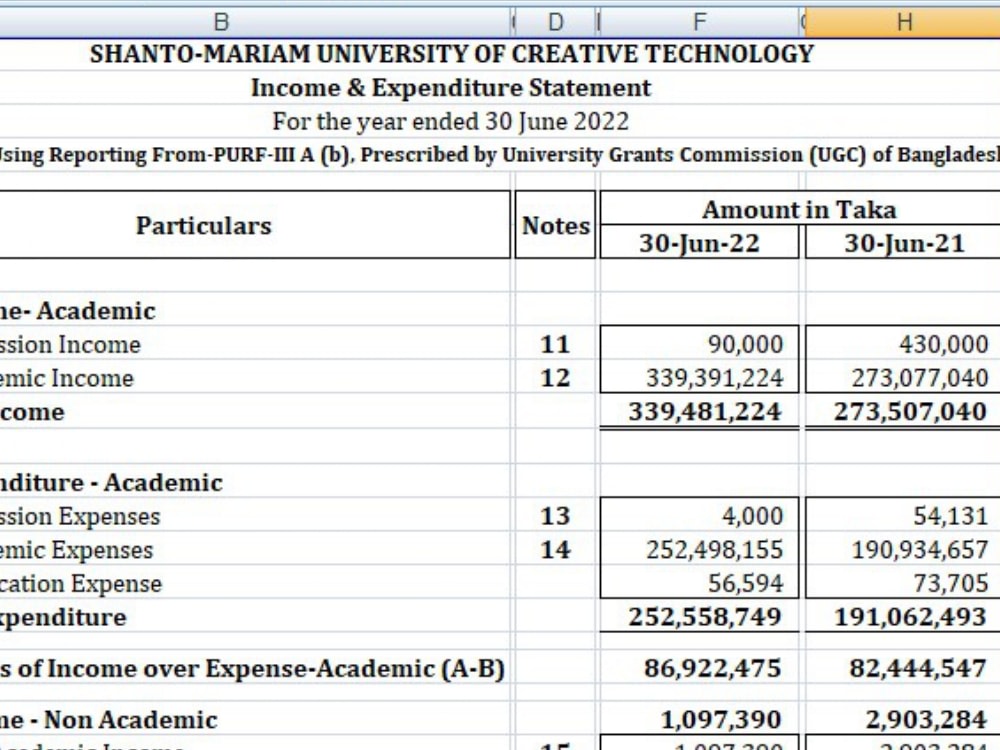Click 'Income over Expense-Academic (A-B)' label
This screenshot has height=750, width=1000.
coord(276,669)
